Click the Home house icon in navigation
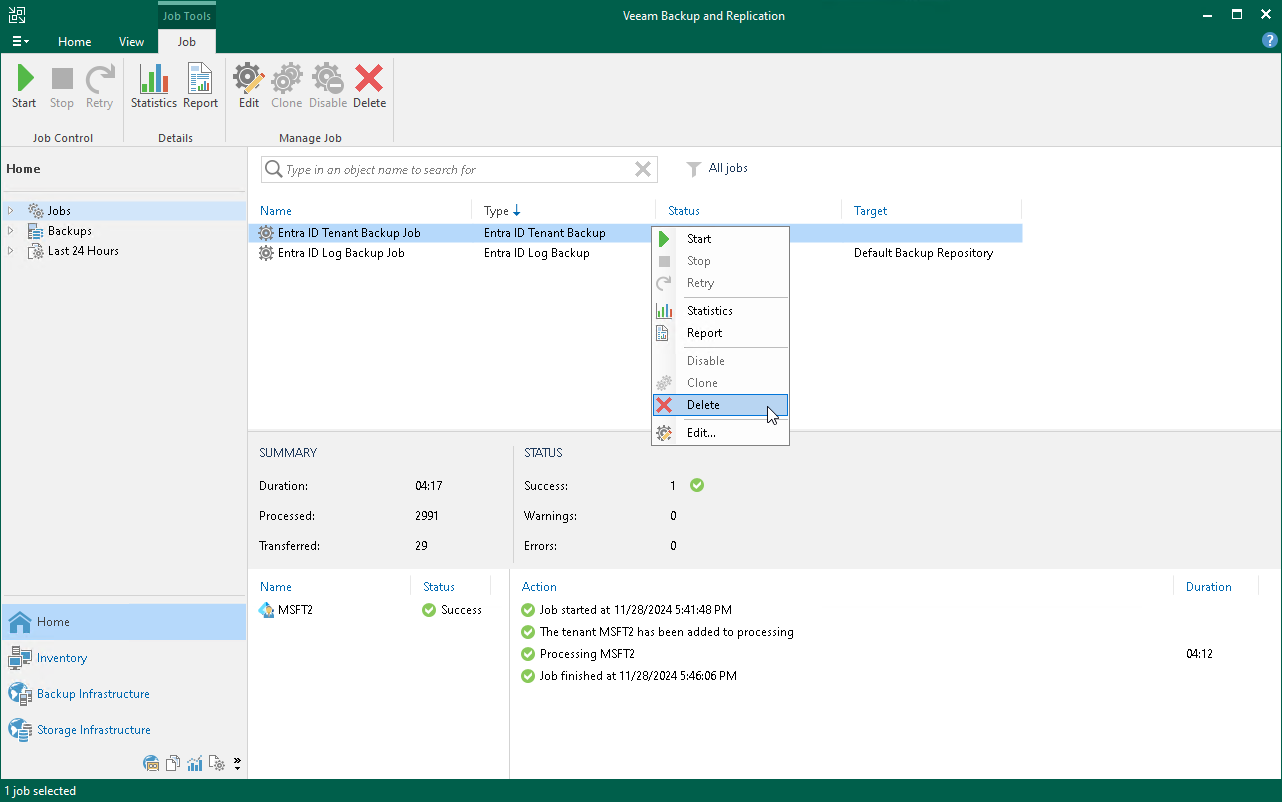This screenshot has width=1282, height=802. click(20, 622)
